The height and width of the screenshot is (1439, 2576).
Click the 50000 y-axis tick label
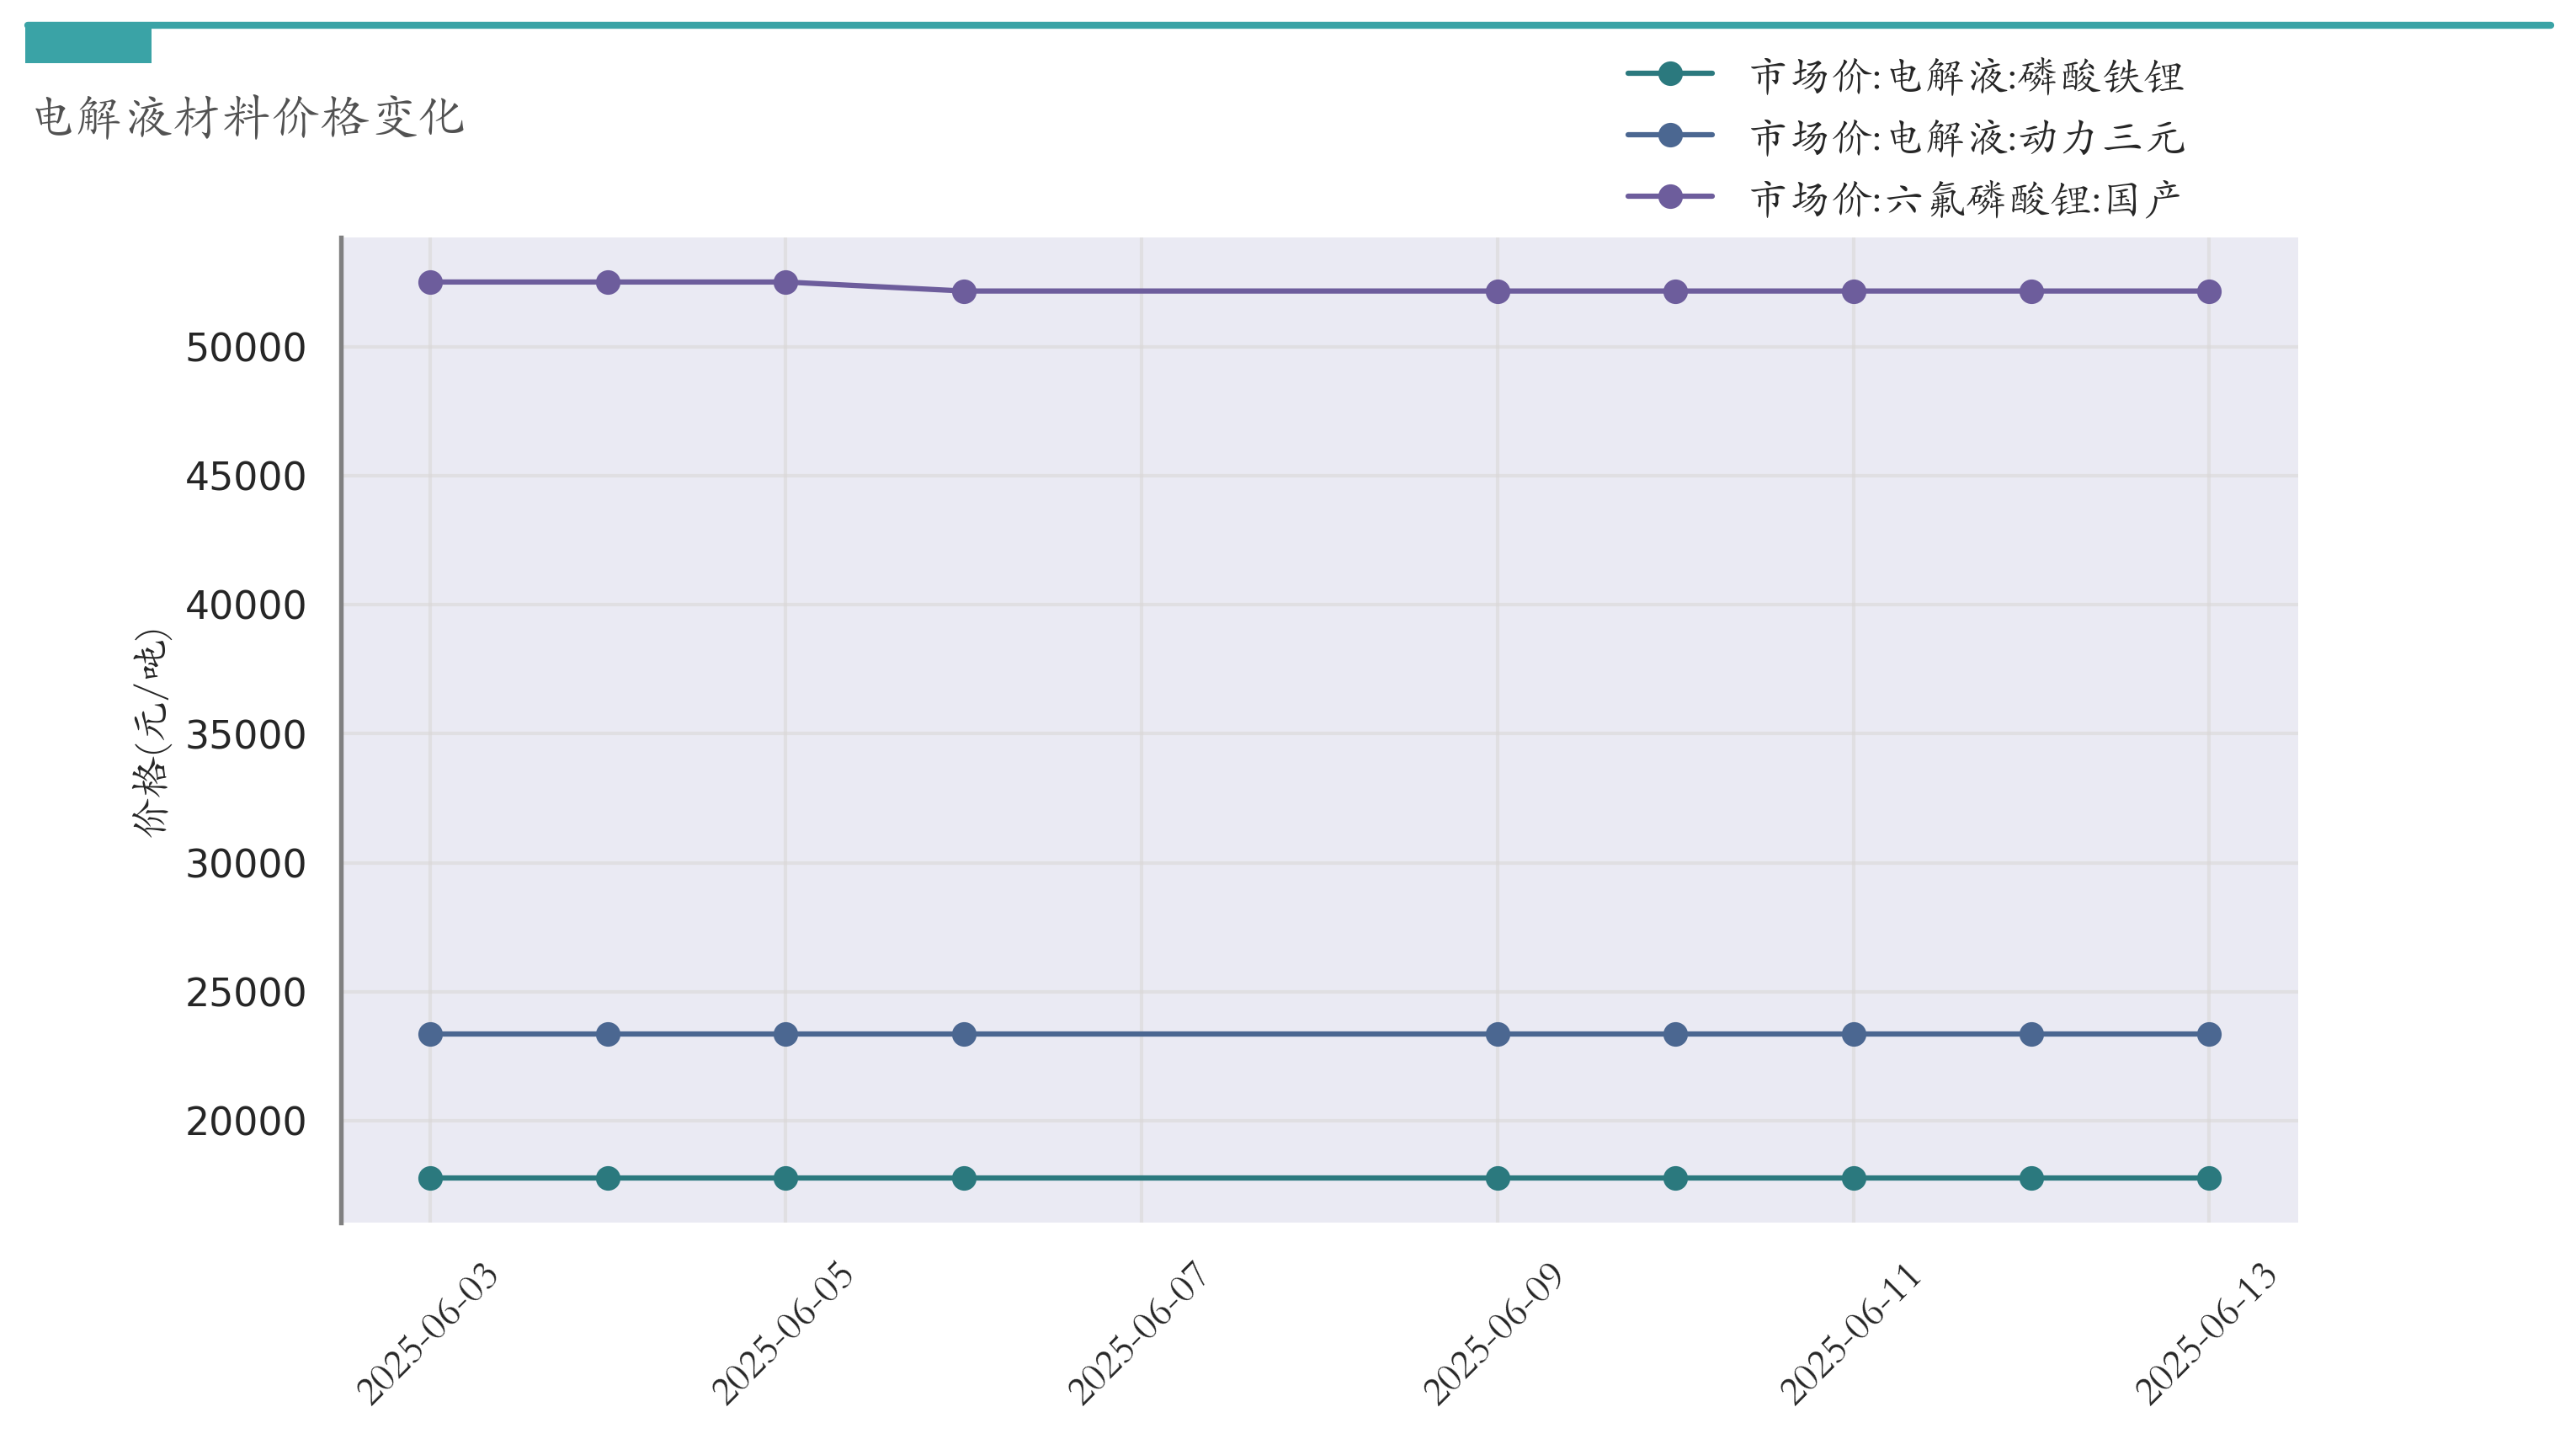245,348
